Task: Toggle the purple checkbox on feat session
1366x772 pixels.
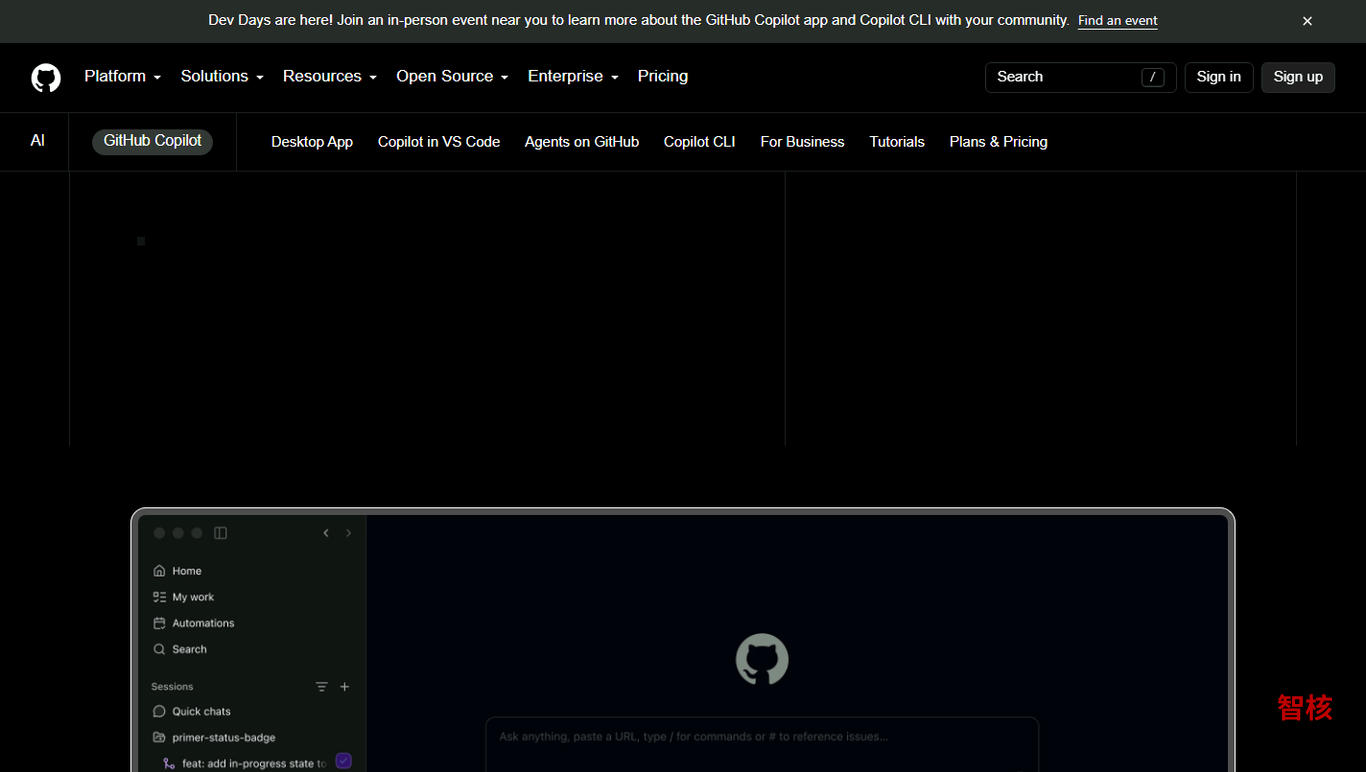Action: pos(343,761)
